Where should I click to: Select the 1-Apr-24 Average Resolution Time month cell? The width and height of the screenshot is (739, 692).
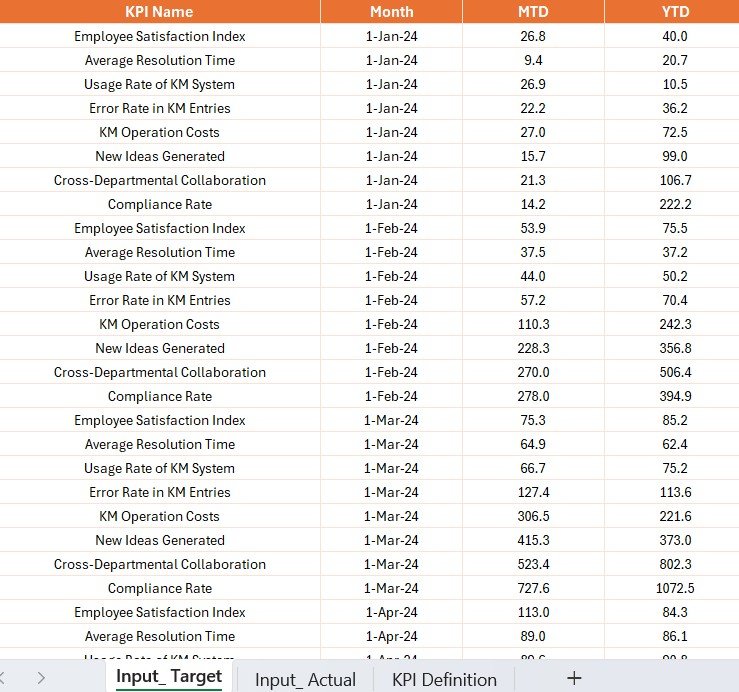click(x=392, y=636)
